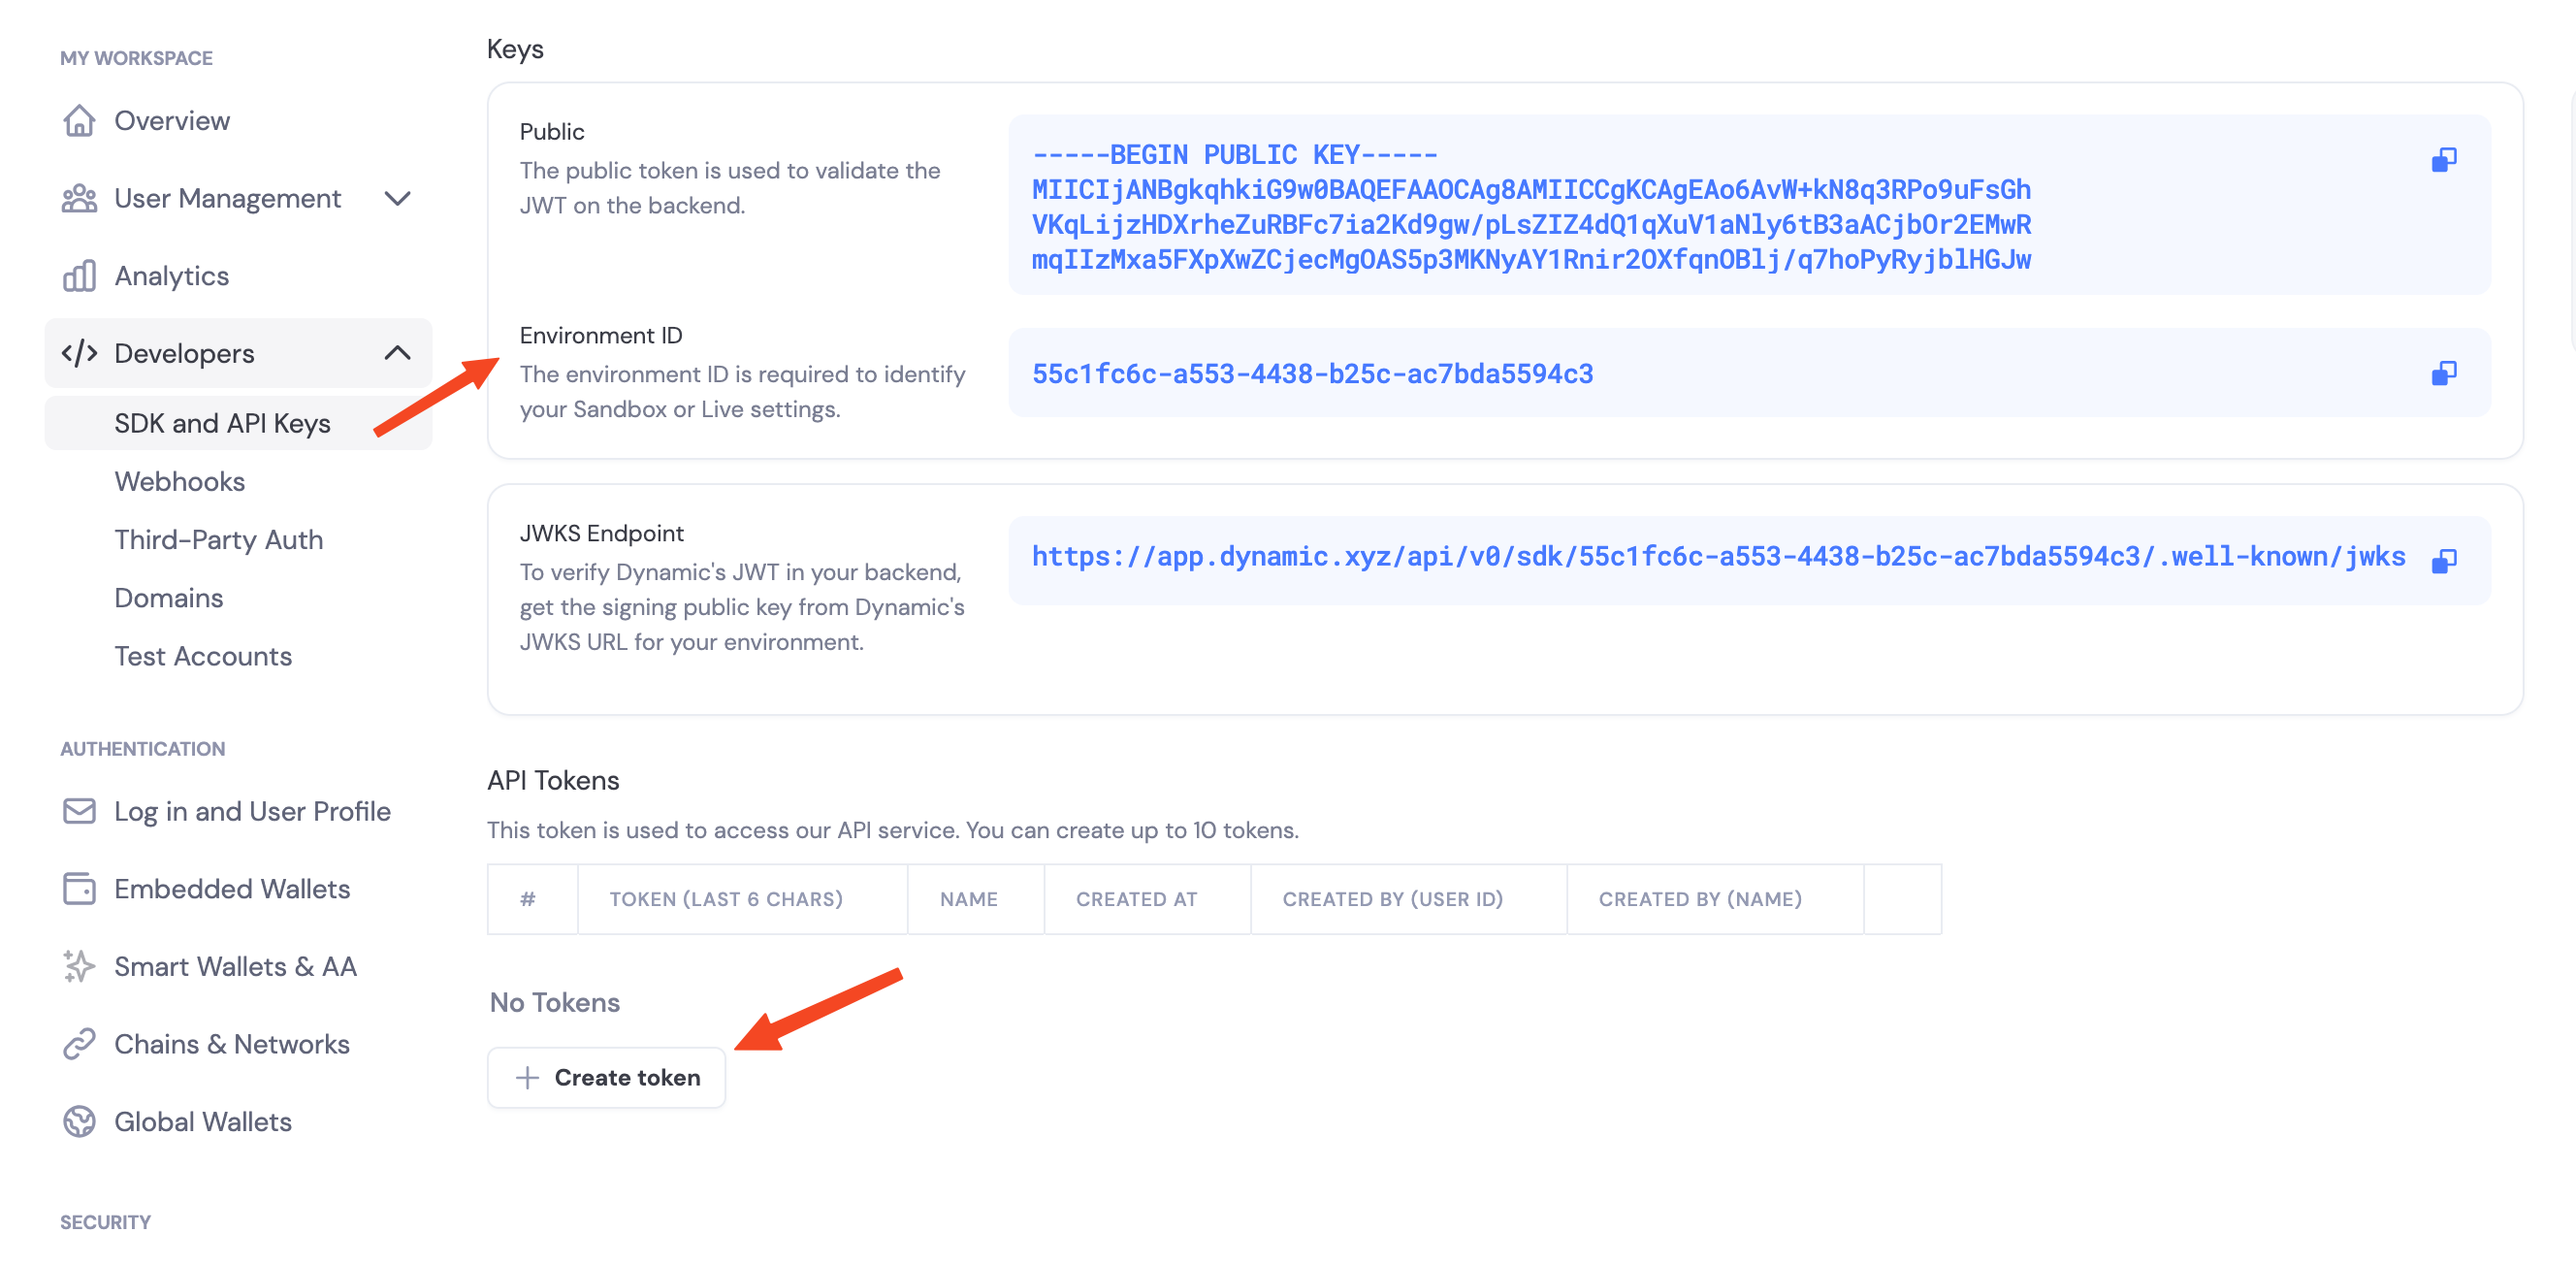Click the Analytics bar chart icon
This screenshot has width=2576, height=1265.
pyautogui.click(x=79, y=276)
